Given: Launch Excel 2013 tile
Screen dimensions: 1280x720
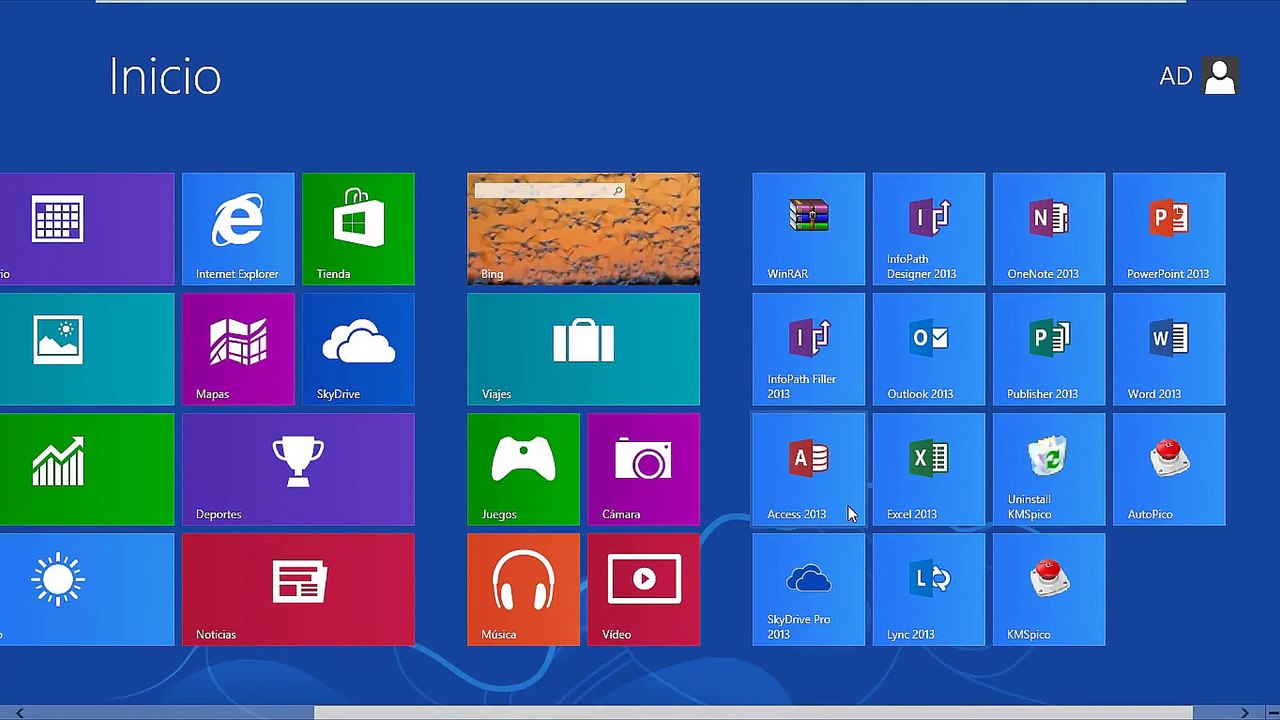Looking at the screenshot, I should 929,469.
